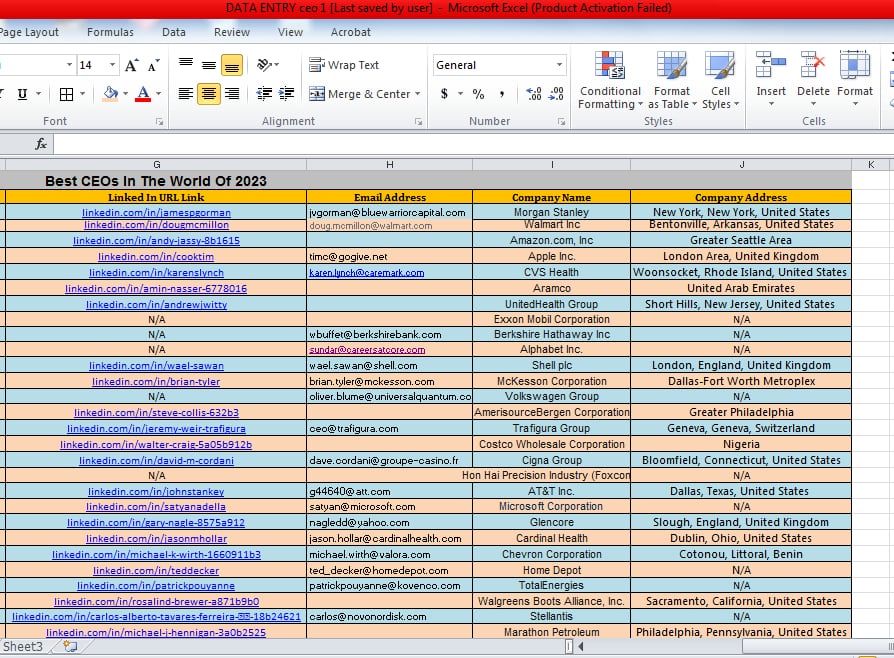
Task: Click the Increase Font Size icon
Action: coord(132,66)
